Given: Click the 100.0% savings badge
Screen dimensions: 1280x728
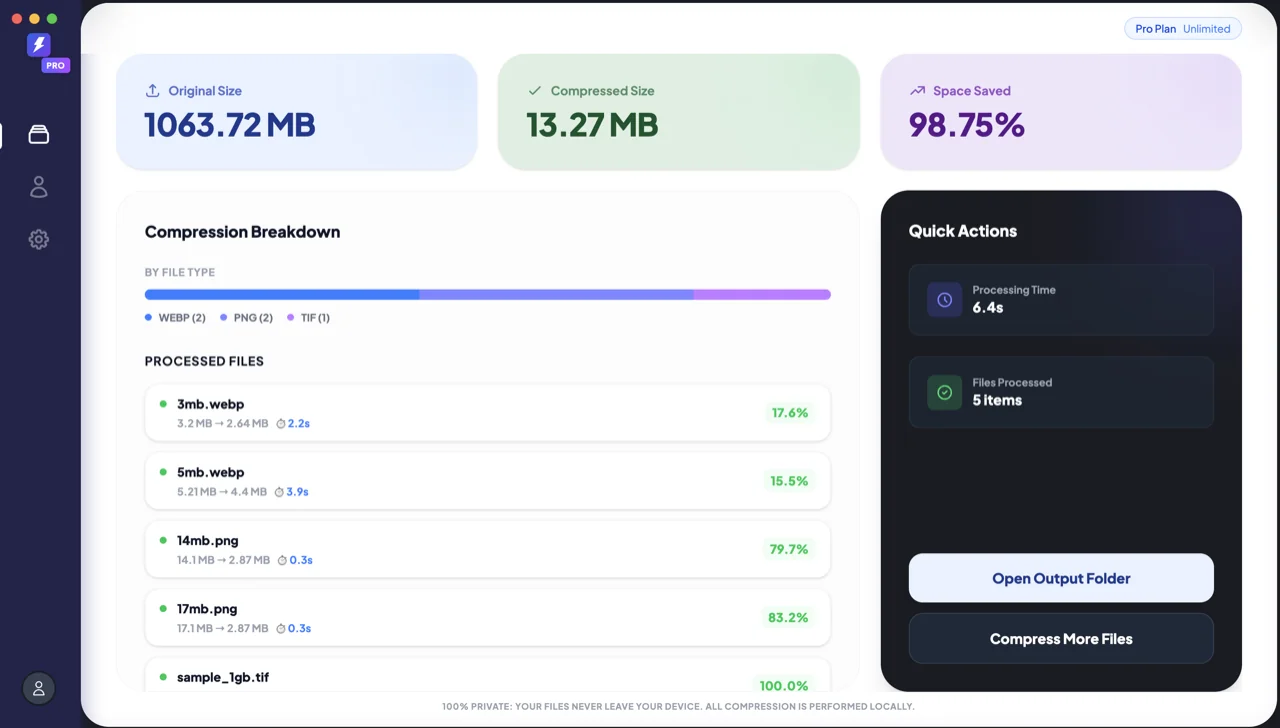Looking at the screenshot, I should (784, 685).
